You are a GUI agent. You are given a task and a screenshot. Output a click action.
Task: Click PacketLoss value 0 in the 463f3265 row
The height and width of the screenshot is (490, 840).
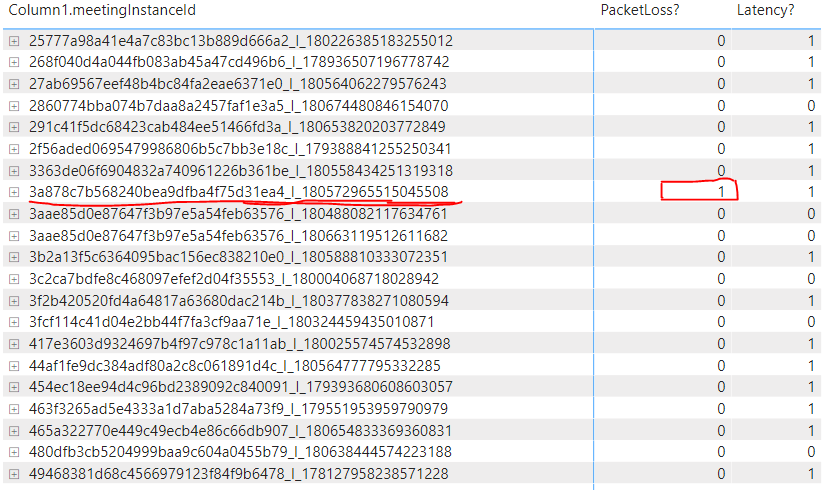click(x=721, y=409)
